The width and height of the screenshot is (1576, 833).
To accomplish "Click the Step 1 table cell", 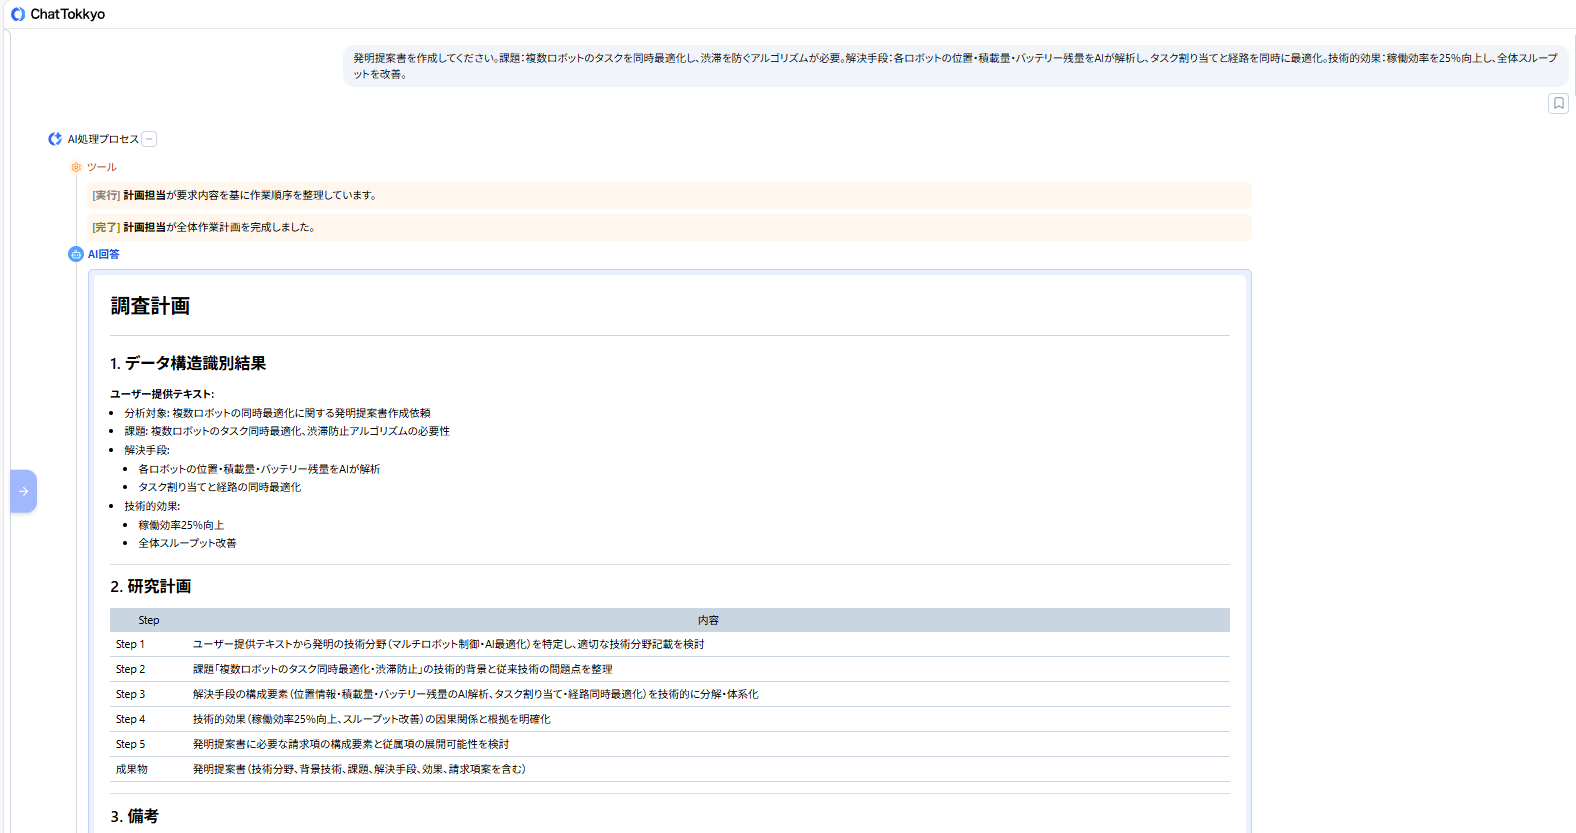I will point(149,644).
